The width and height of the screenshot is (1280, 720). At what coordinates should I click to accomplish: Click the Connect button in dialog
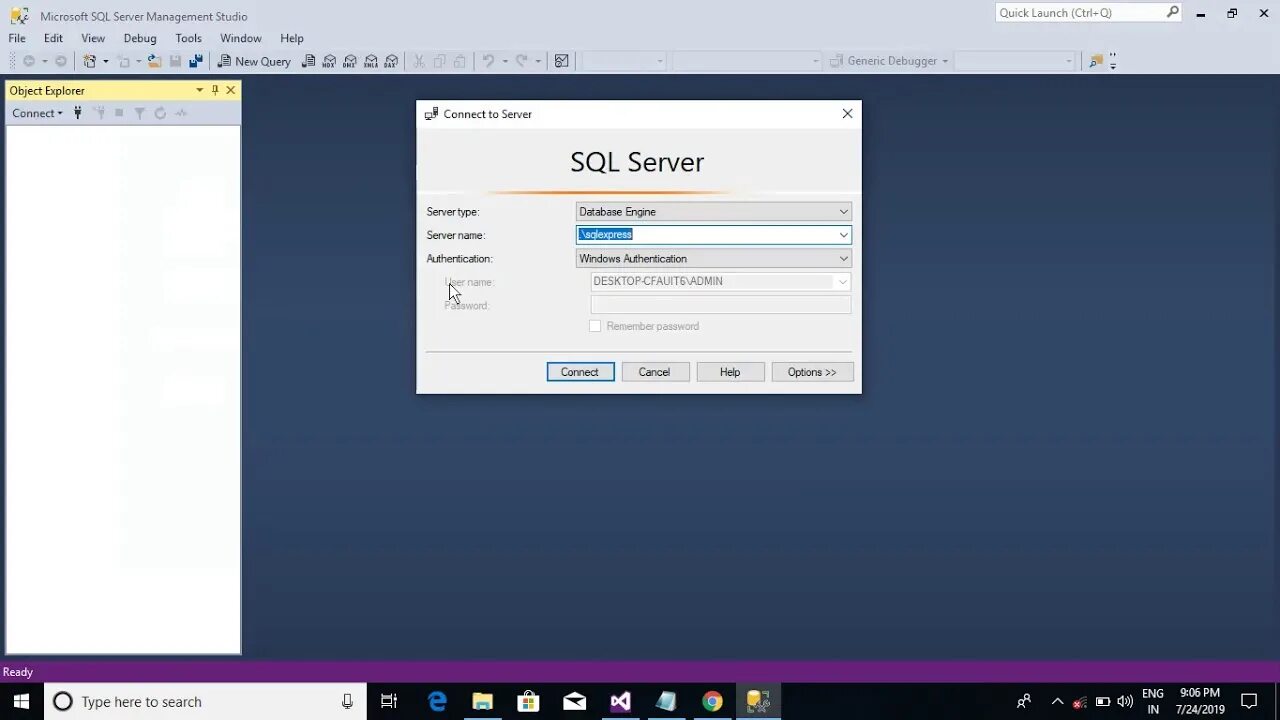point(580,372)
